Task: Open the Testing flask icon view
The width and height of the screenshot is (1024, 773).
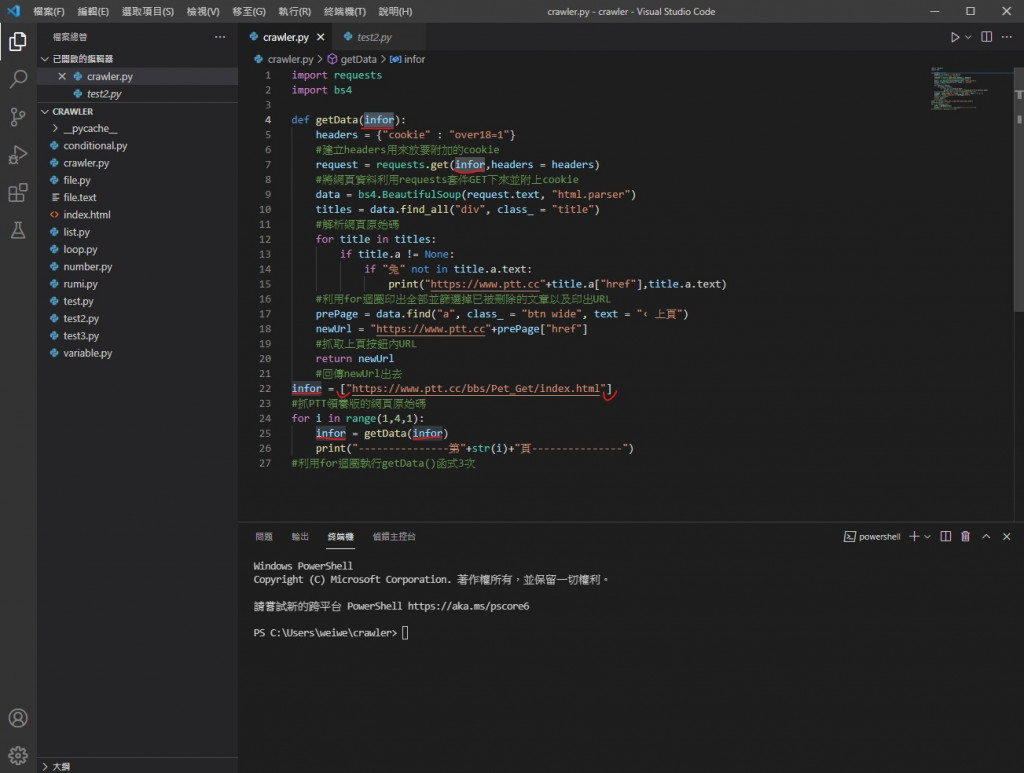Action: tap(18, 230)
